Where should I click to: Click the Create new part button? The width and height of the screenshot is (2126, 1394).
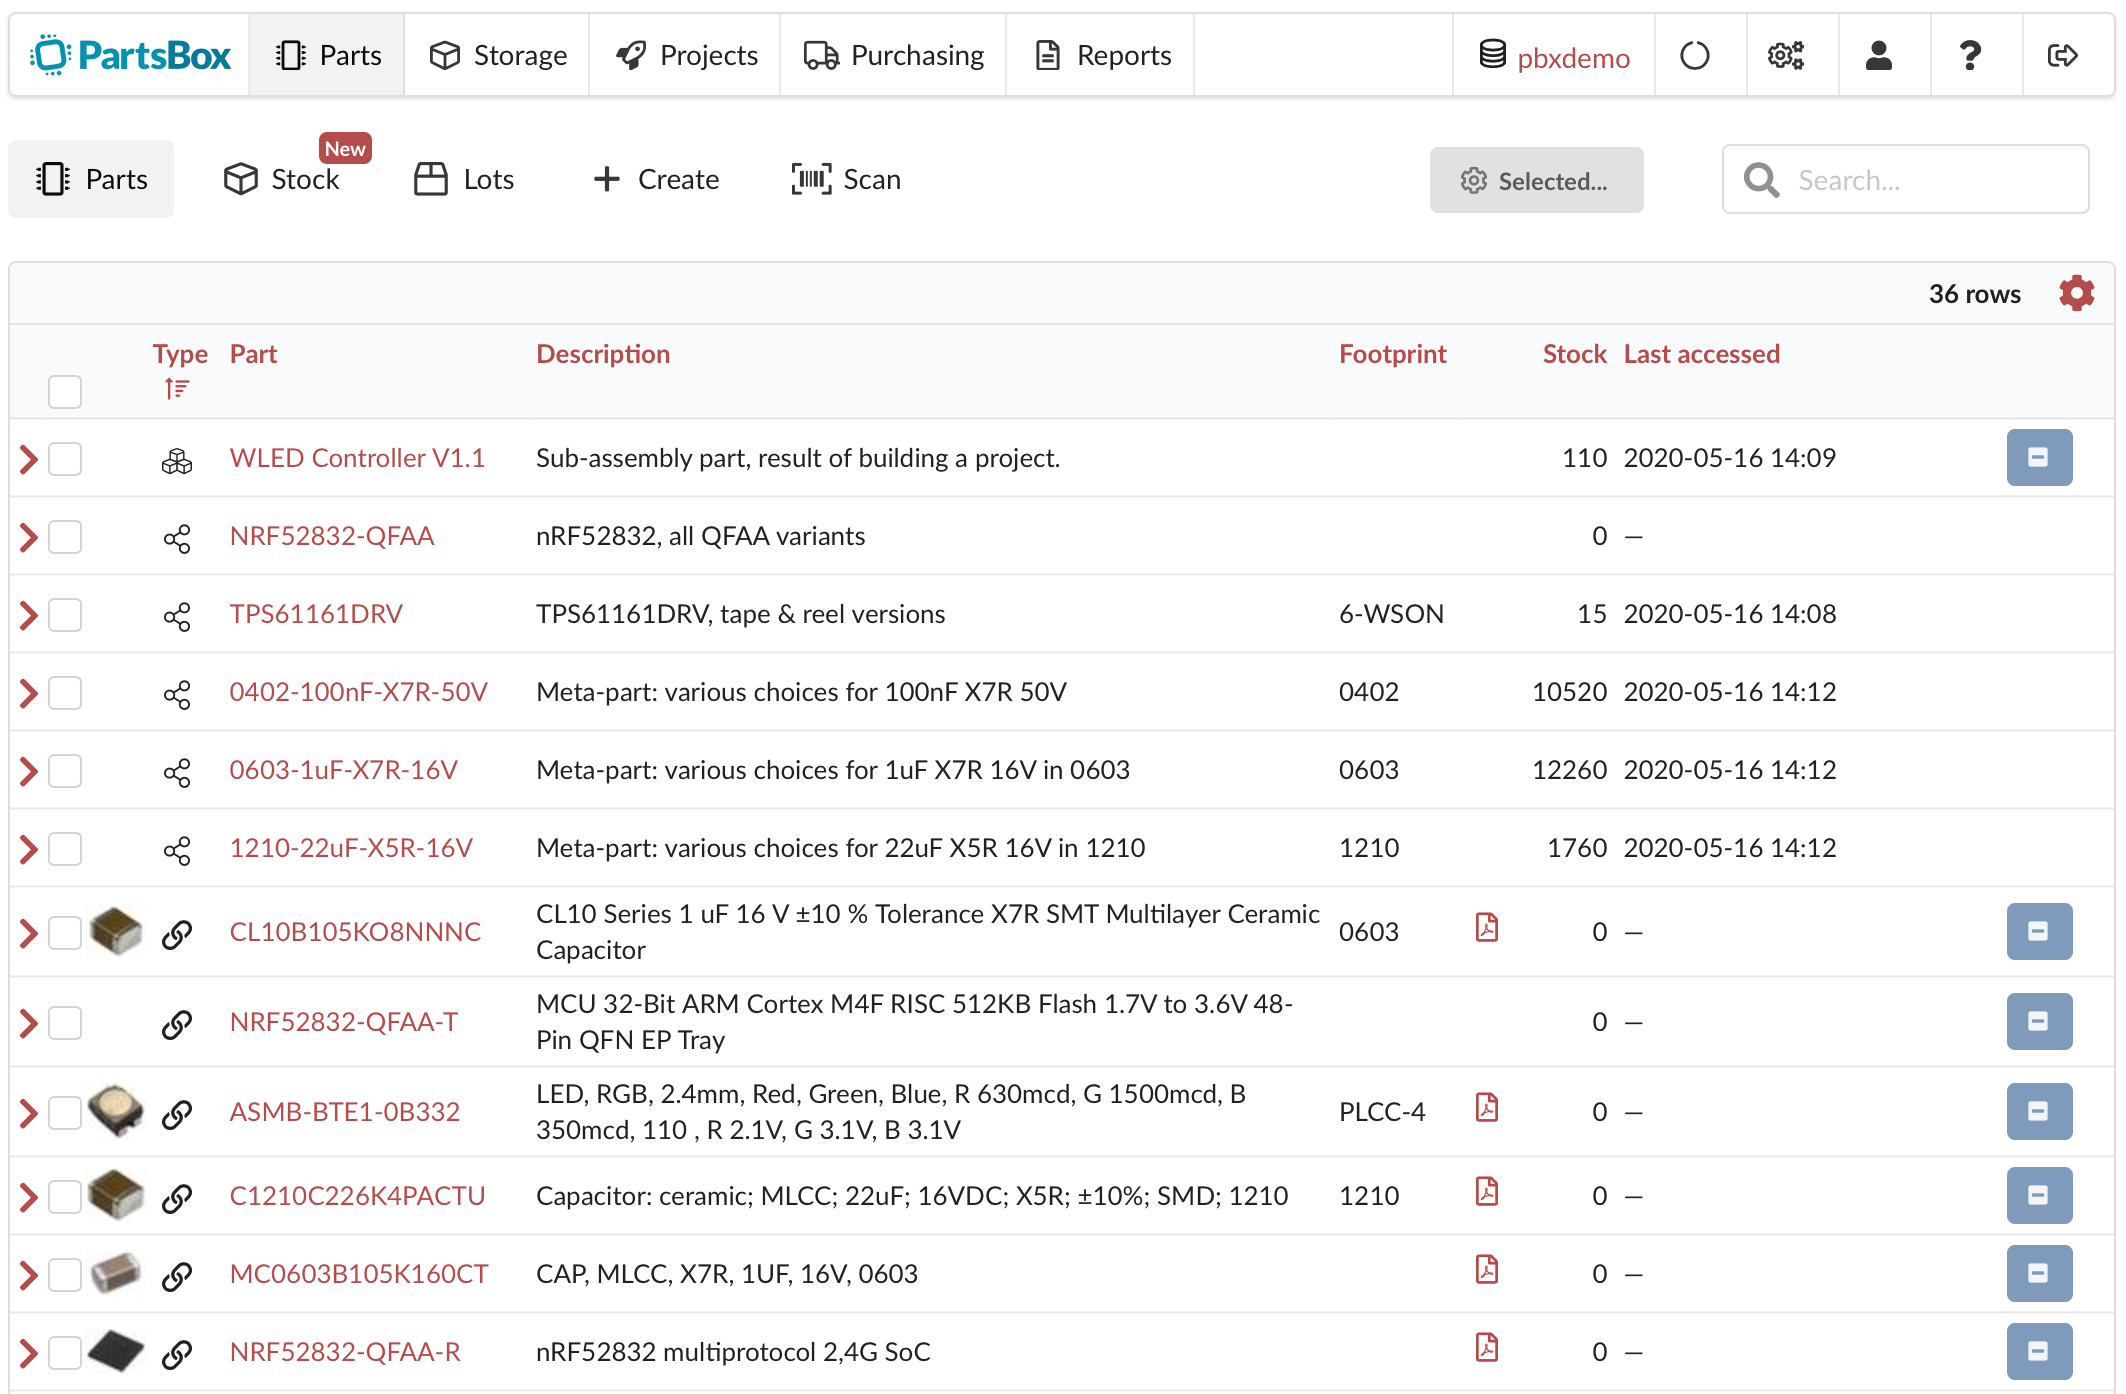point(655,177)
